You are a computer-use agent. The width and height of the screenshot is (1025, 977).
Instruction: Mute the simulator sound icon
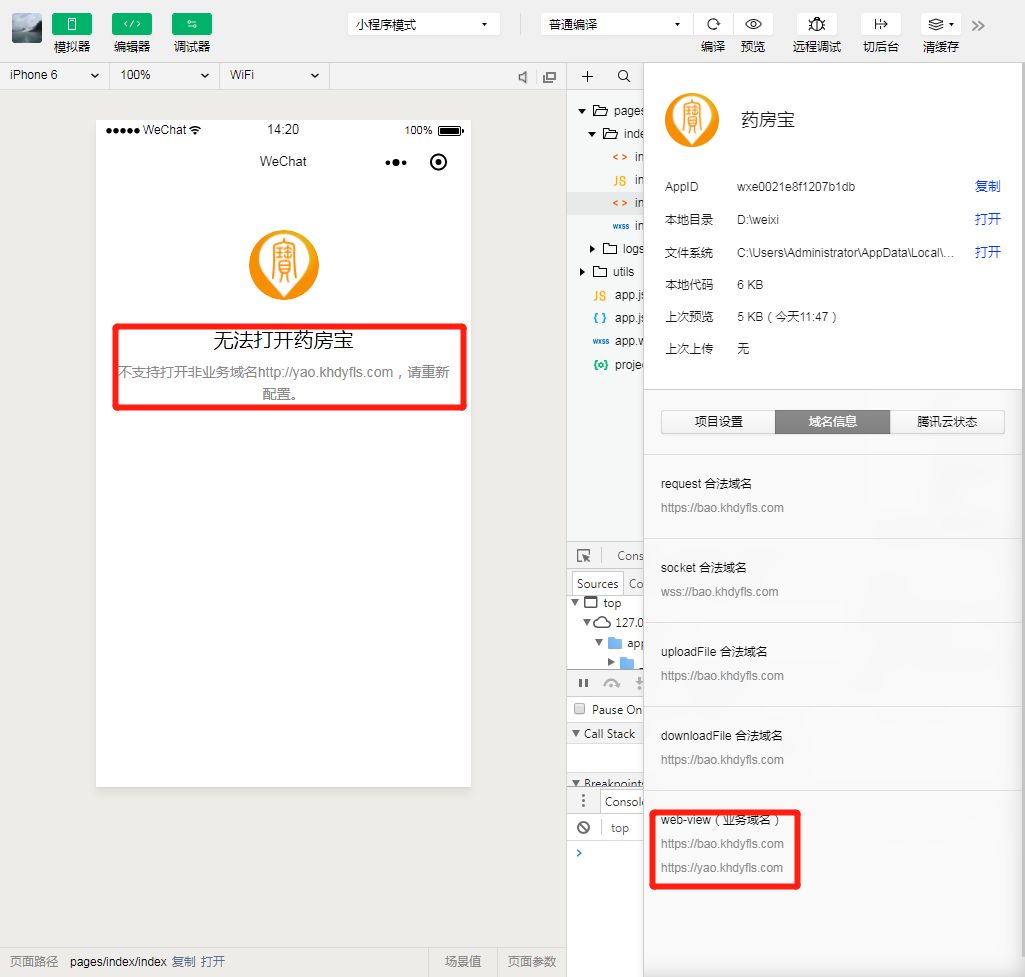coord(522,77)
